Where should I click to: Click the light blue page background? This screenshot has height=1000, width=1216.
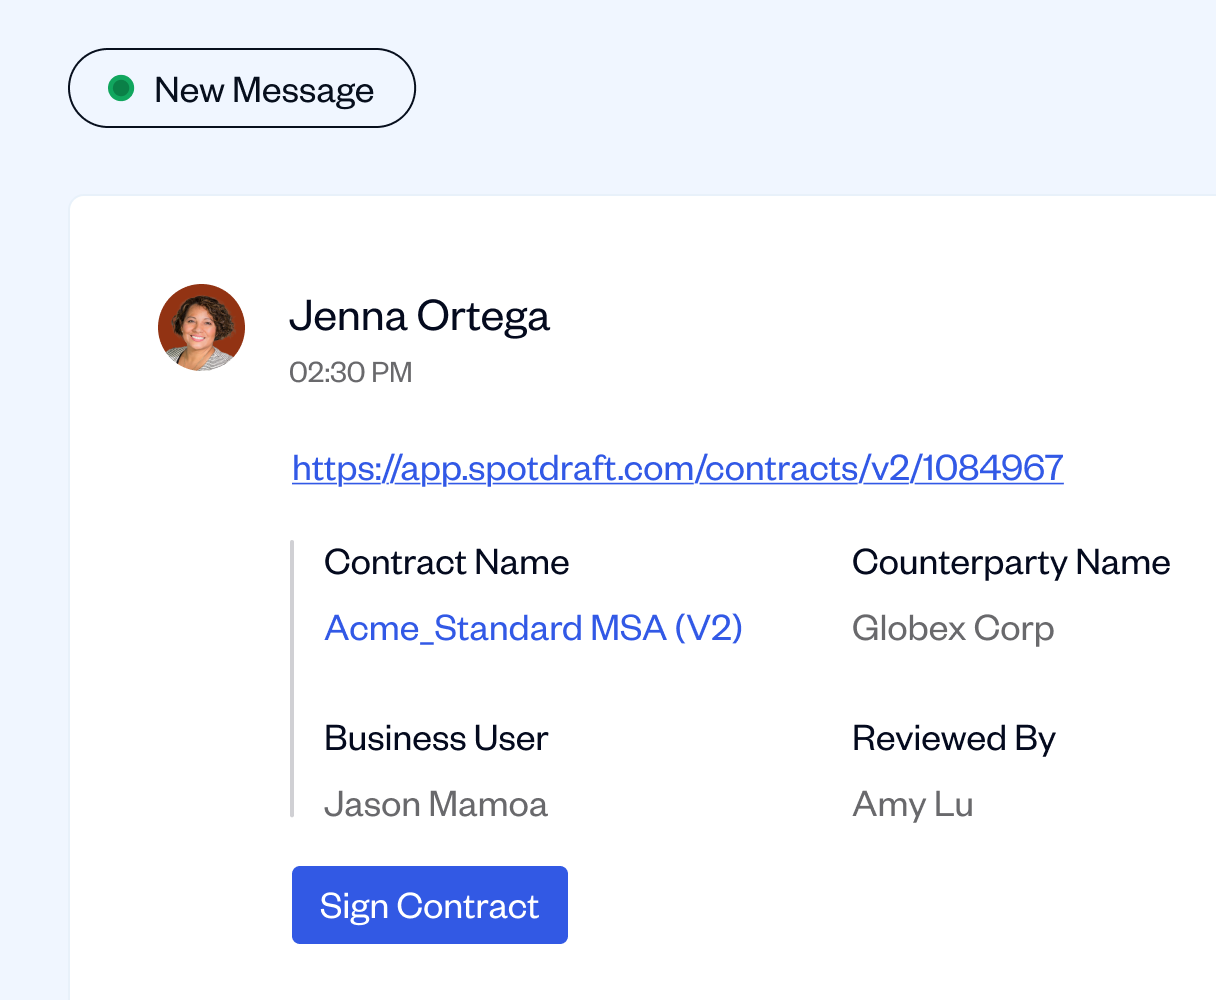pyautogui.click(x=800, y=90)
